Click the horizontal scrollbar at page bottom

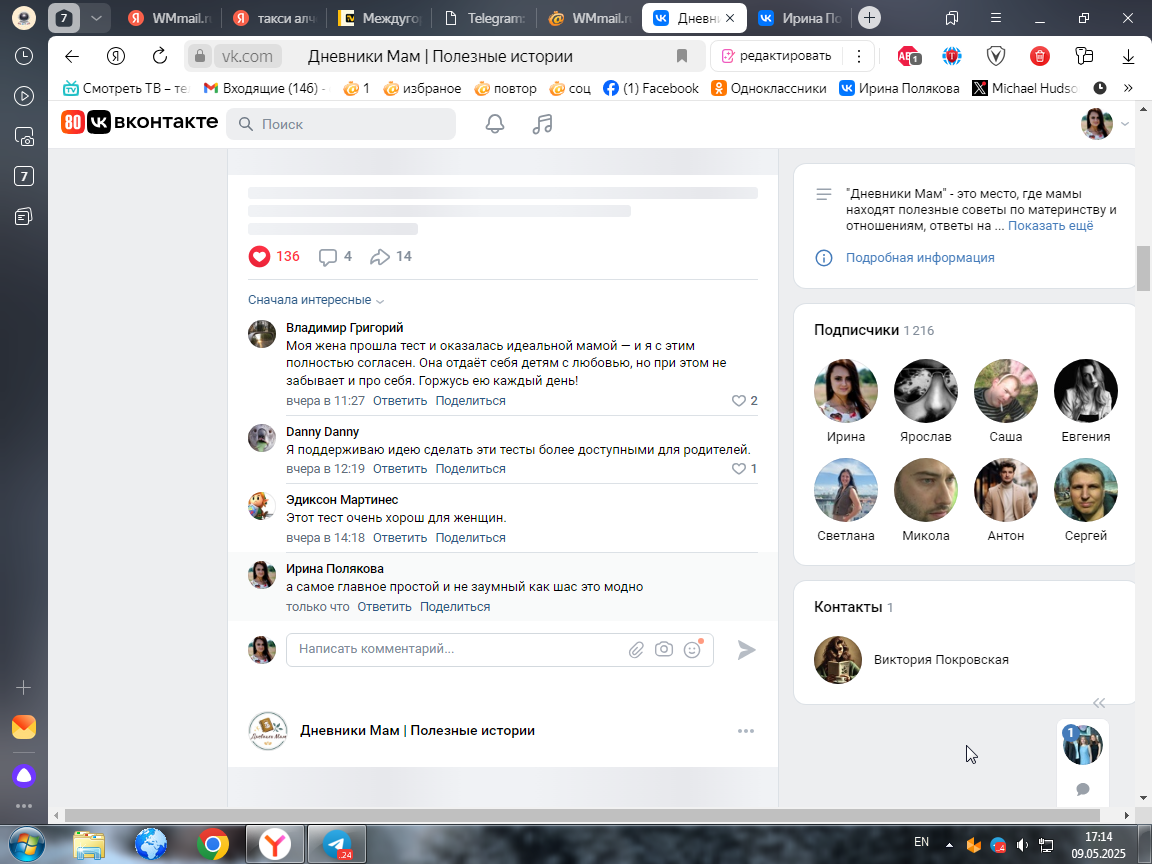click(x=582, y=816)
